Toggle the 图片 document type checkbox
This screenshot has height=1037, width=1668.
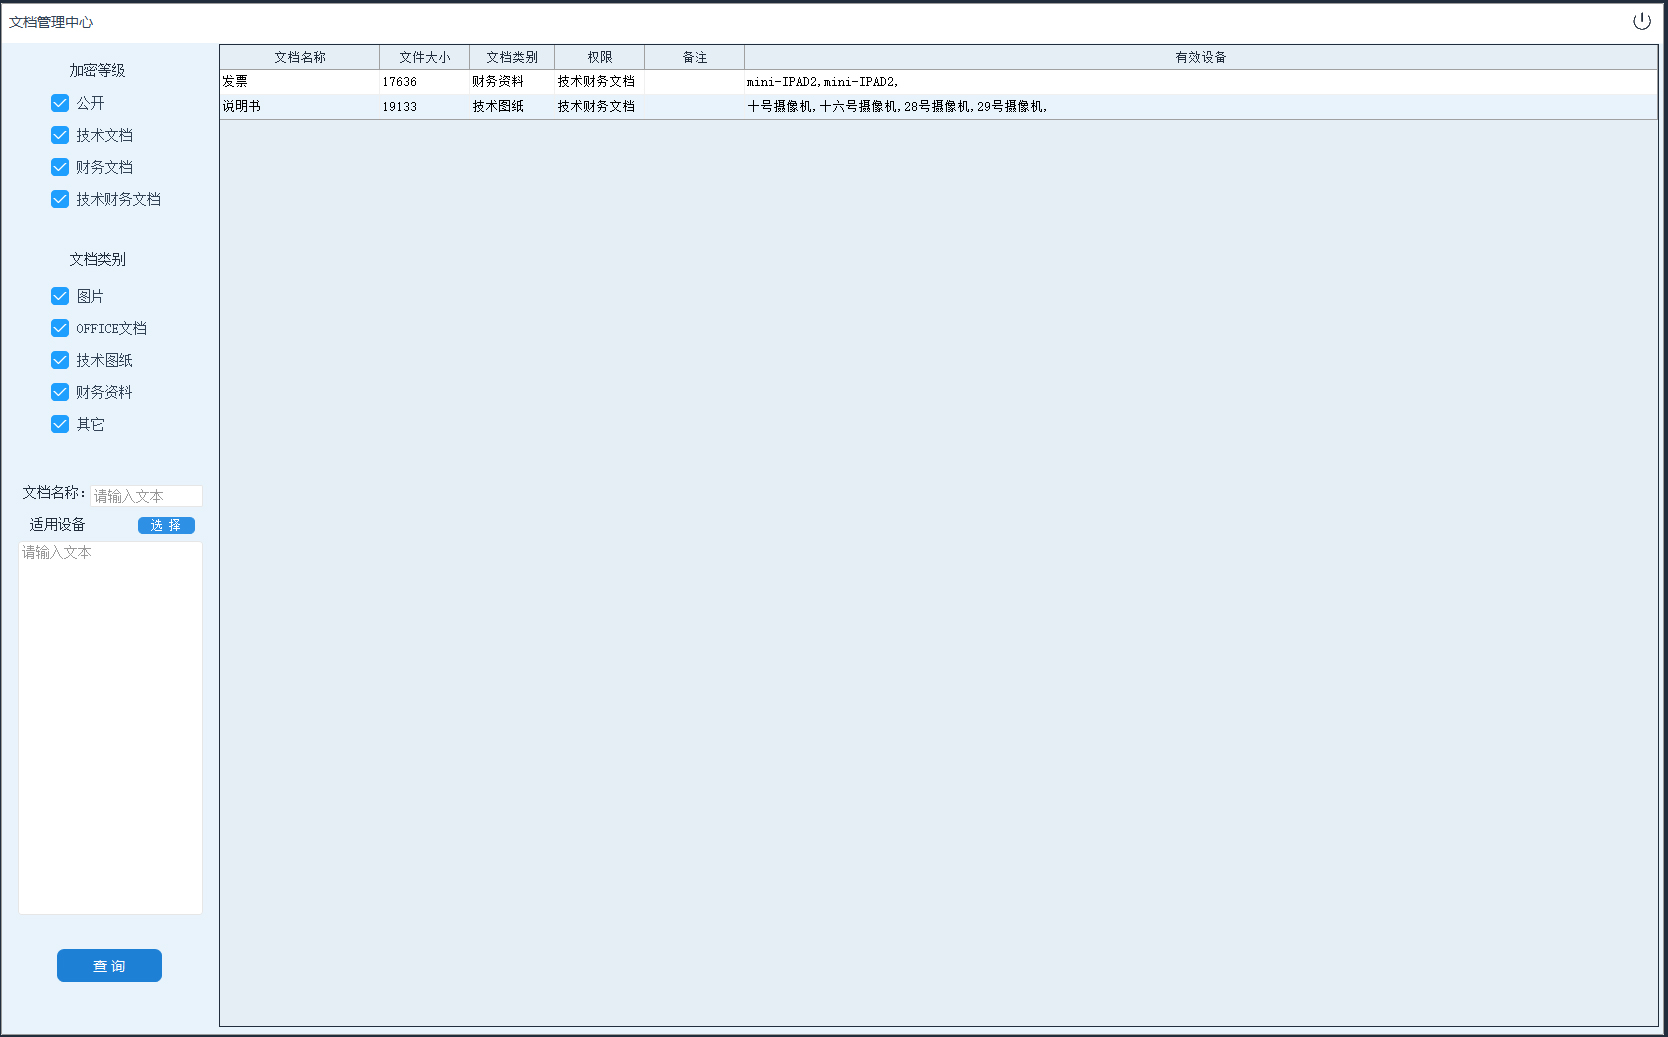point(60,296)
